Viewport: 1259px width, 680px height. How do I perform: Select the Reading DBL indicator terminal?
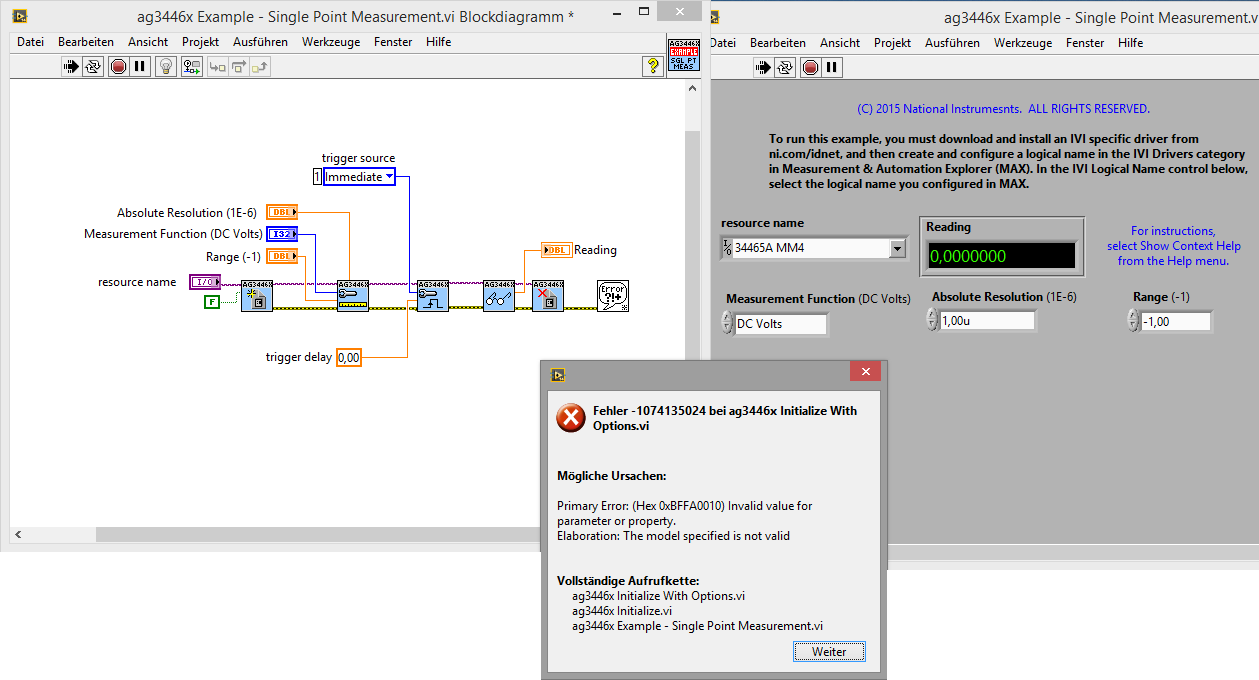click(x=556, y=250)
